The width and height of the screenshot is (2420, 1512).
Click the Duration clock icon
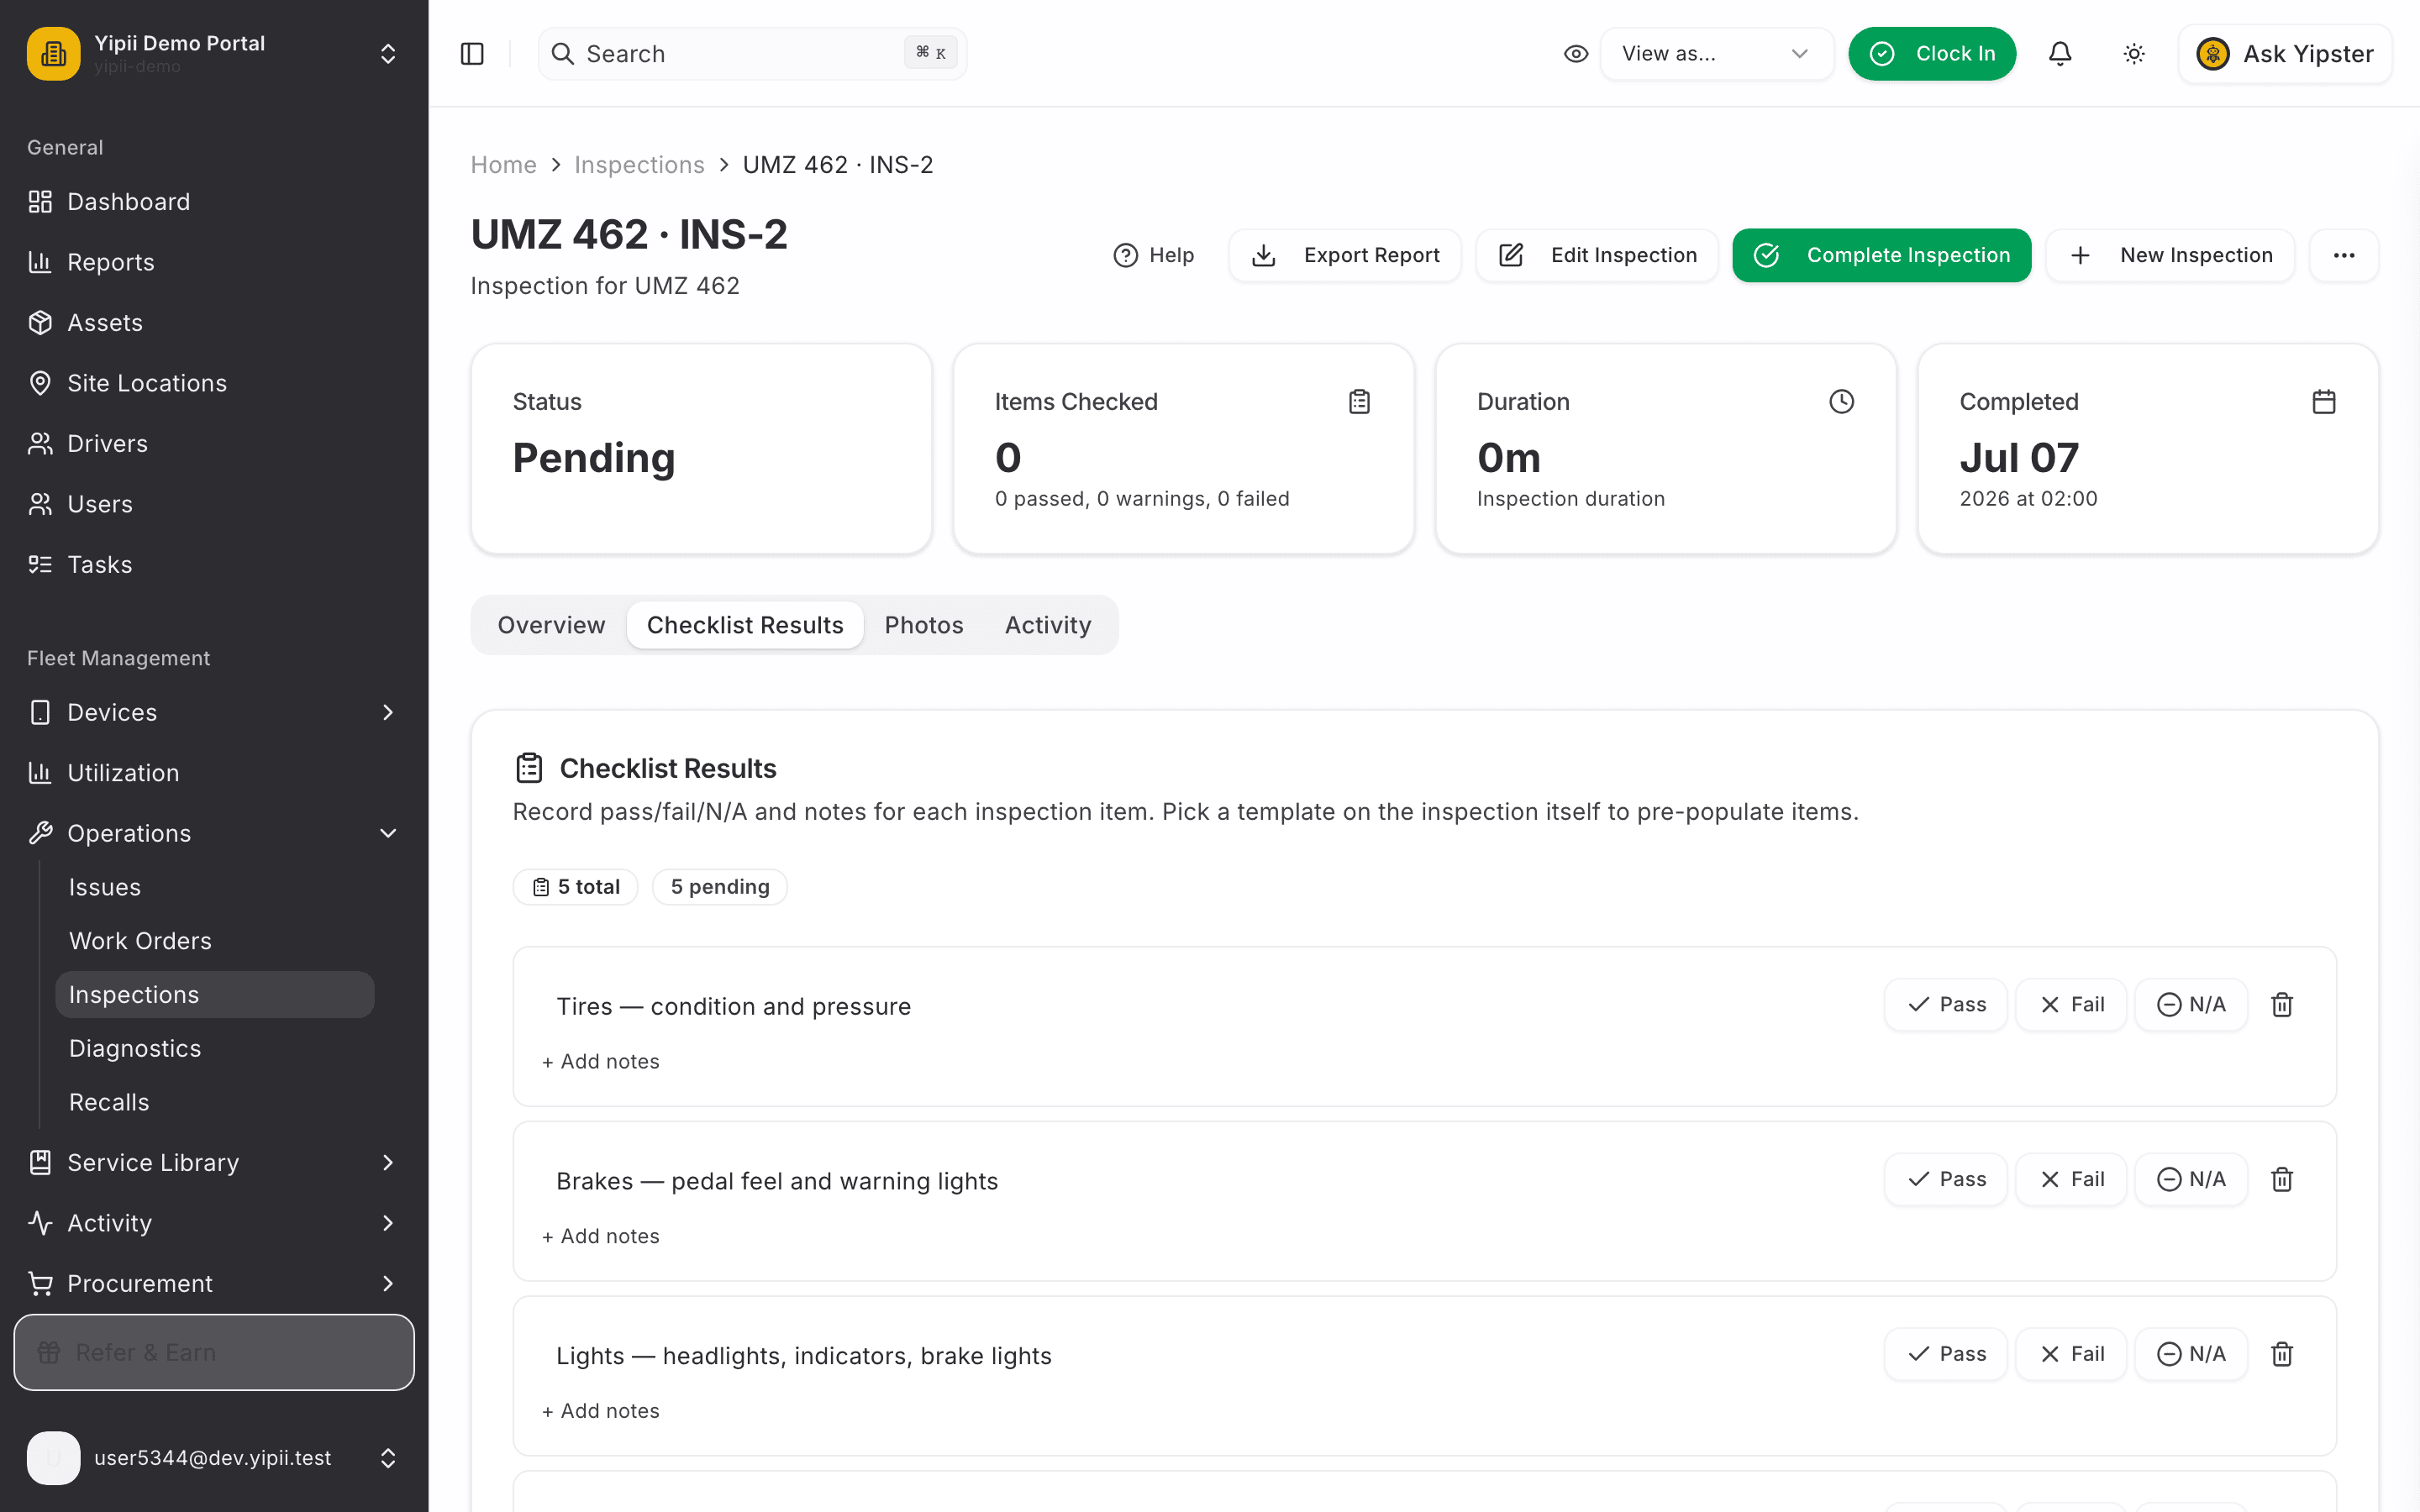coord(1842,402)
